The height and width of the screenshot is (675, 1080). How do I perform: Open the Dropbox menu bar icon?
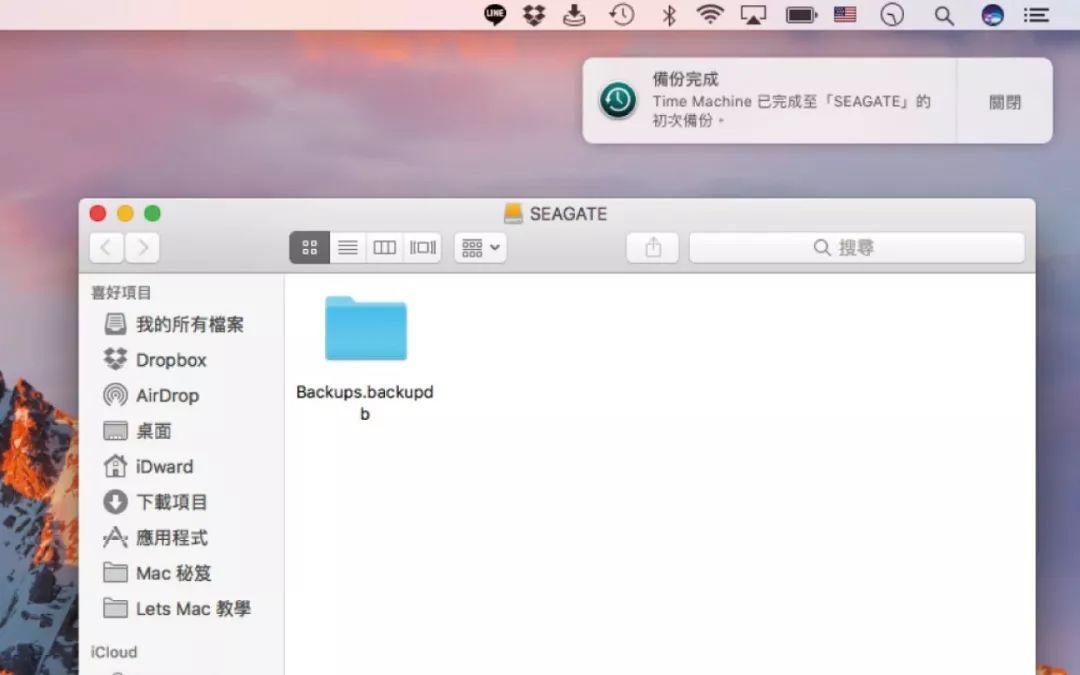[x=534, y=14]
